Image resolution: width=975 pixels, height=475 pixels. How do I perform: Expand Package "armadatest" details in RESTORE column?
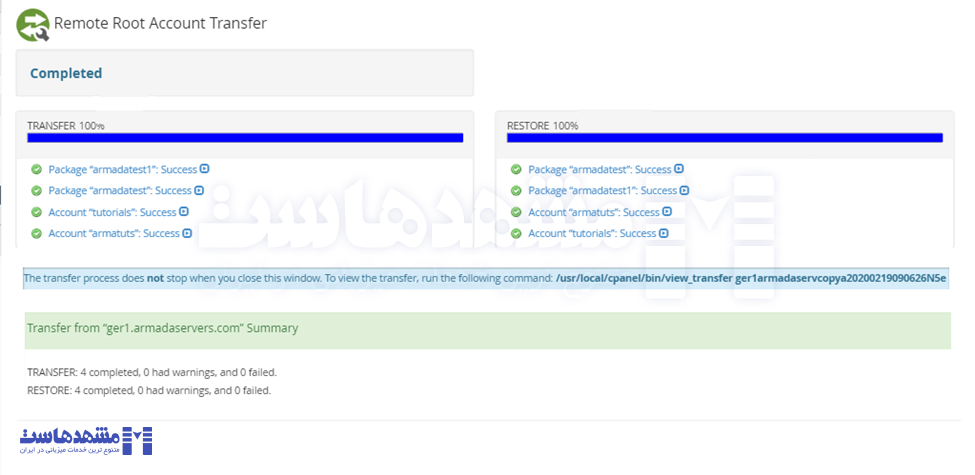pyautogui.click(x=679, y=169)
